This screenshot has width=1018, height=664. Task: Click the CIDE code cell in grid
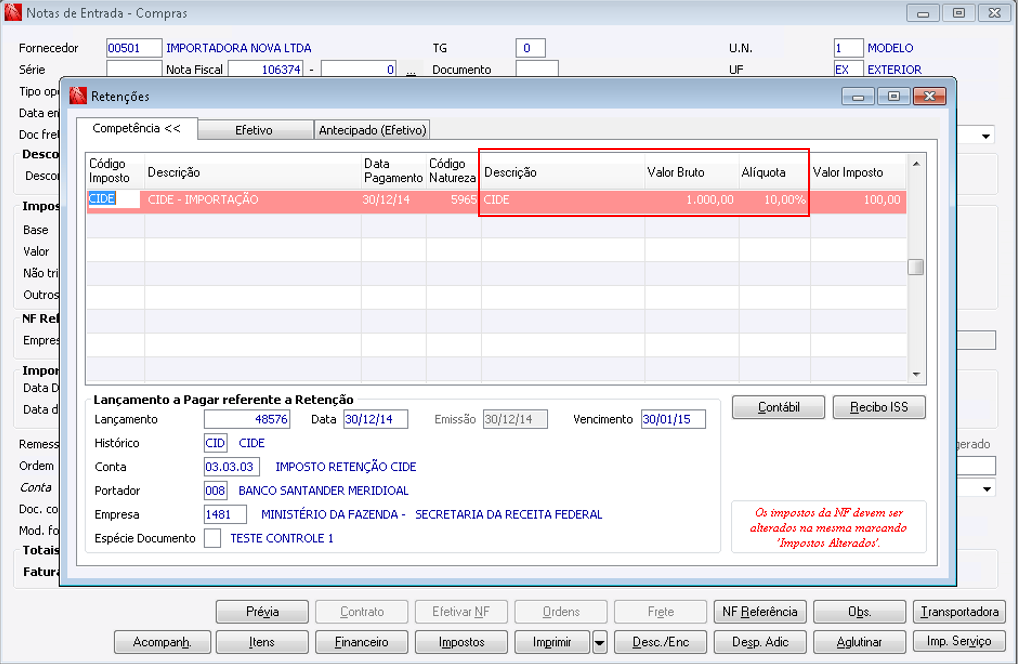coord(115,199)
